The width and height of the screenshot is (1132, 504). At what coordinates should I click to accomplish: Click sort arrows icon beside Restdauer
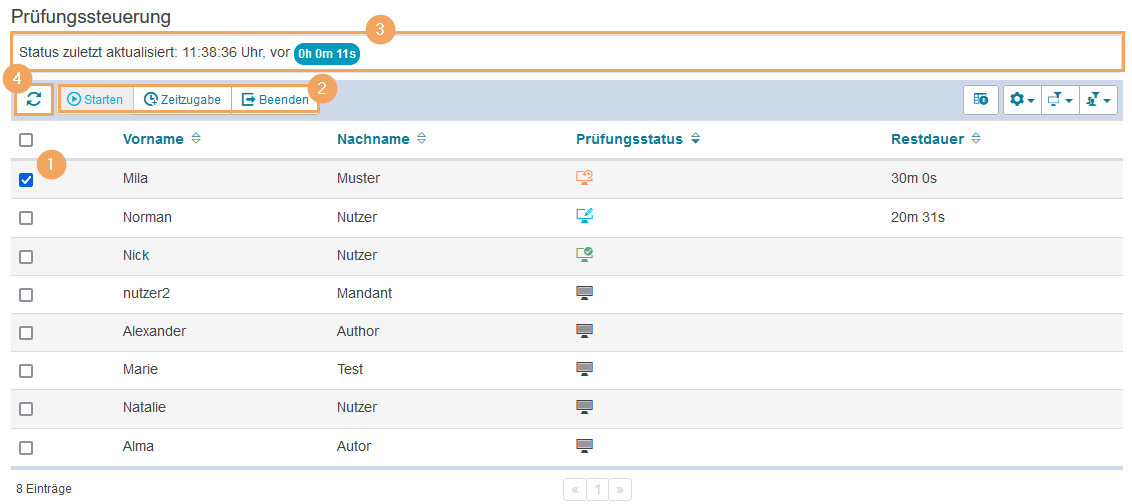click(x=976, y=139)
